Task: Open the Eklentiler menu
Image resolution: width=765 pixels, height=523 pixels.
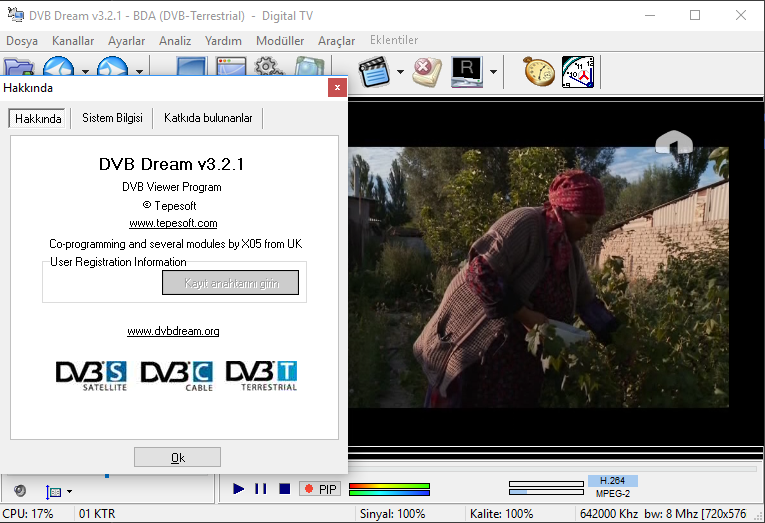Action: 394,40
